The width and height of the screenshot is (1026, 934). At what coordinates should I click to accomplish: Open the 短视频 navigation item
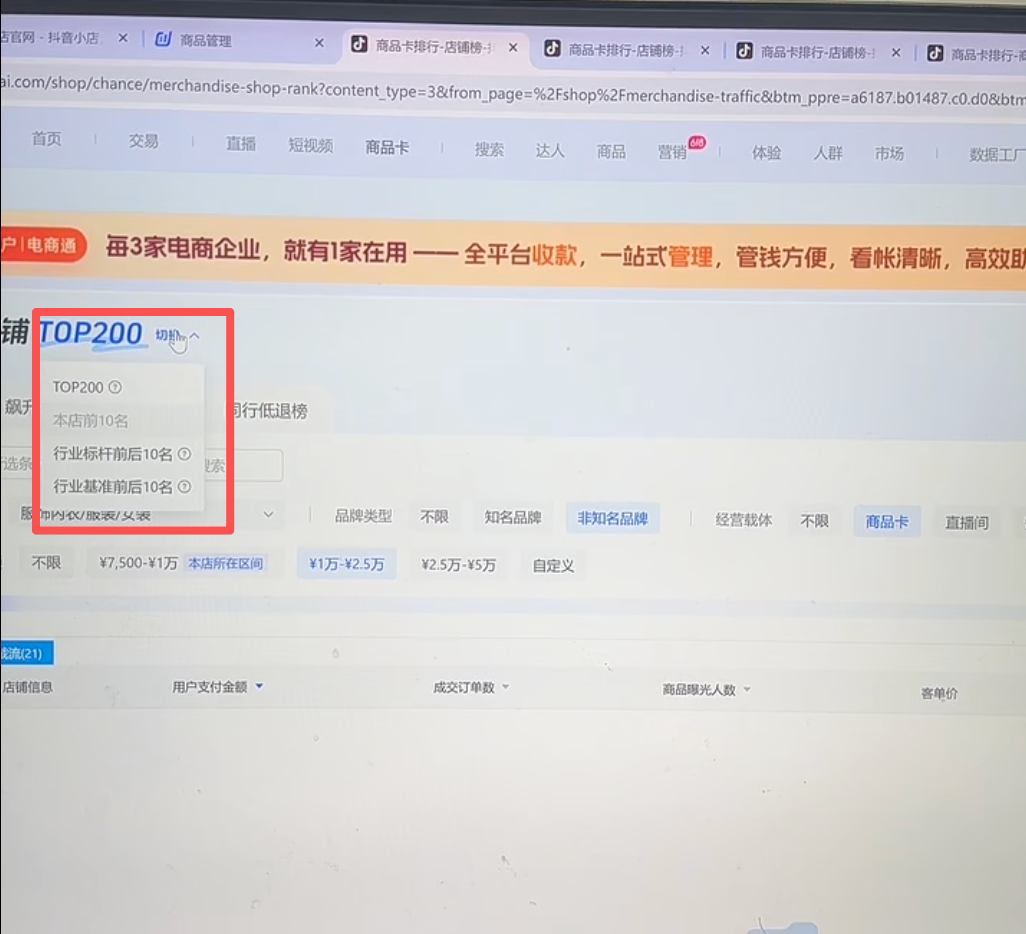[x=311, y=145]
